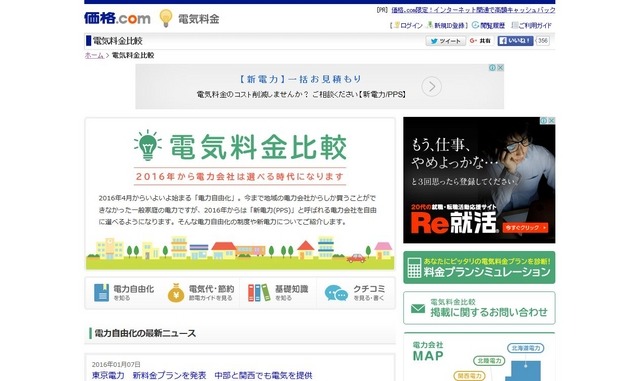The width and height of the screenshot is (640, 381).
Task: Select the 電気料金比較 hero banner title
Action: pos(258,147)
